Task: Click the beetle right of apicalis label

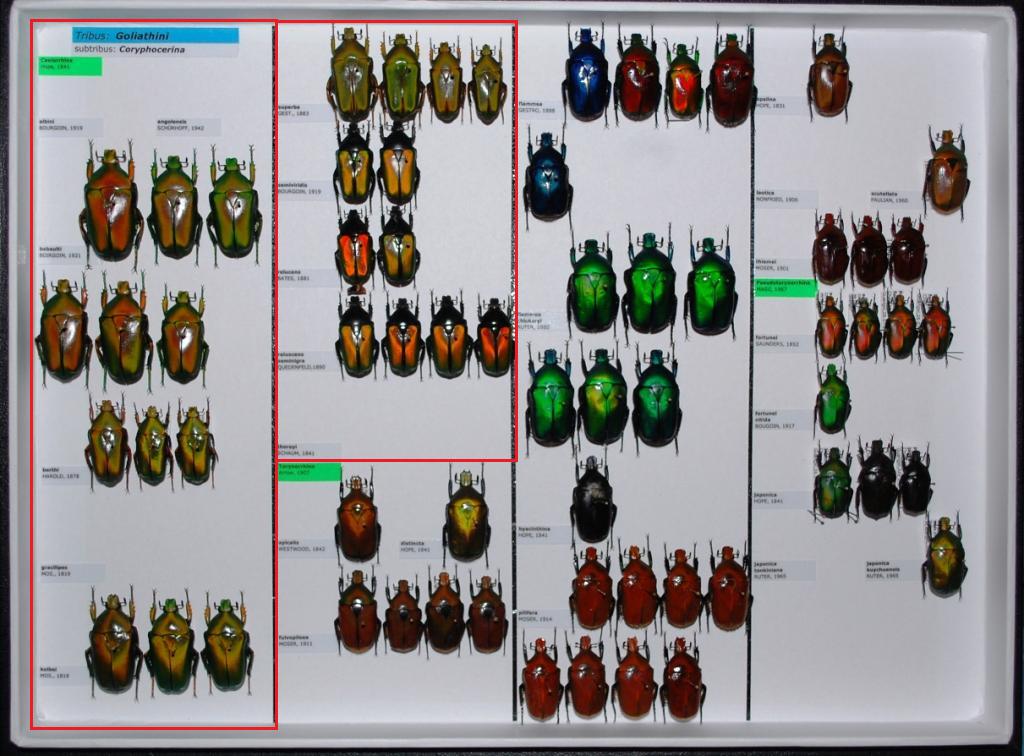Action: [357, 519]
